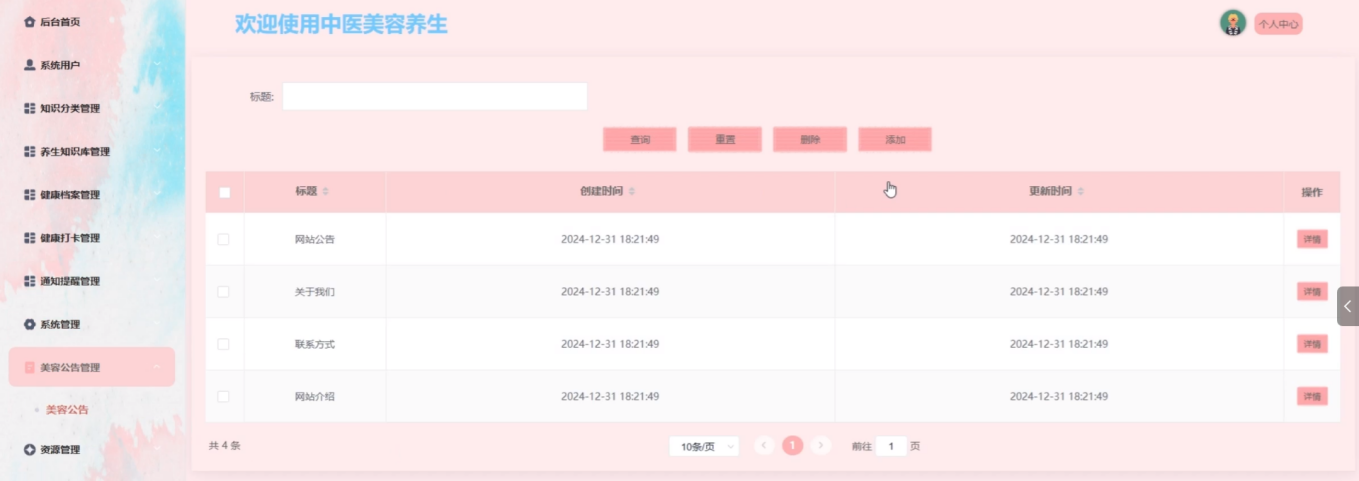1359x481 pixels.
Task: Expand 系统管理 menu
Action: point(92,324)
